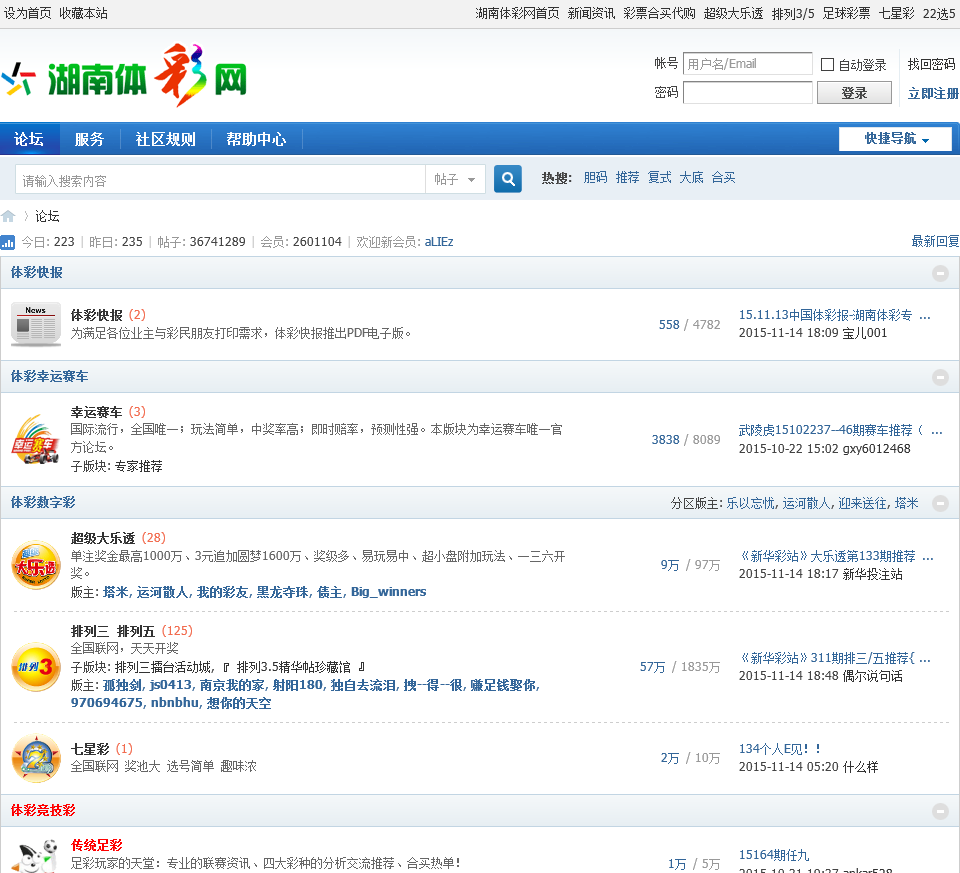The width and height of the screenshot is (960, 873).
Task: Open moderator 塔米 under 超级大乐透
Action: (116, 592)
